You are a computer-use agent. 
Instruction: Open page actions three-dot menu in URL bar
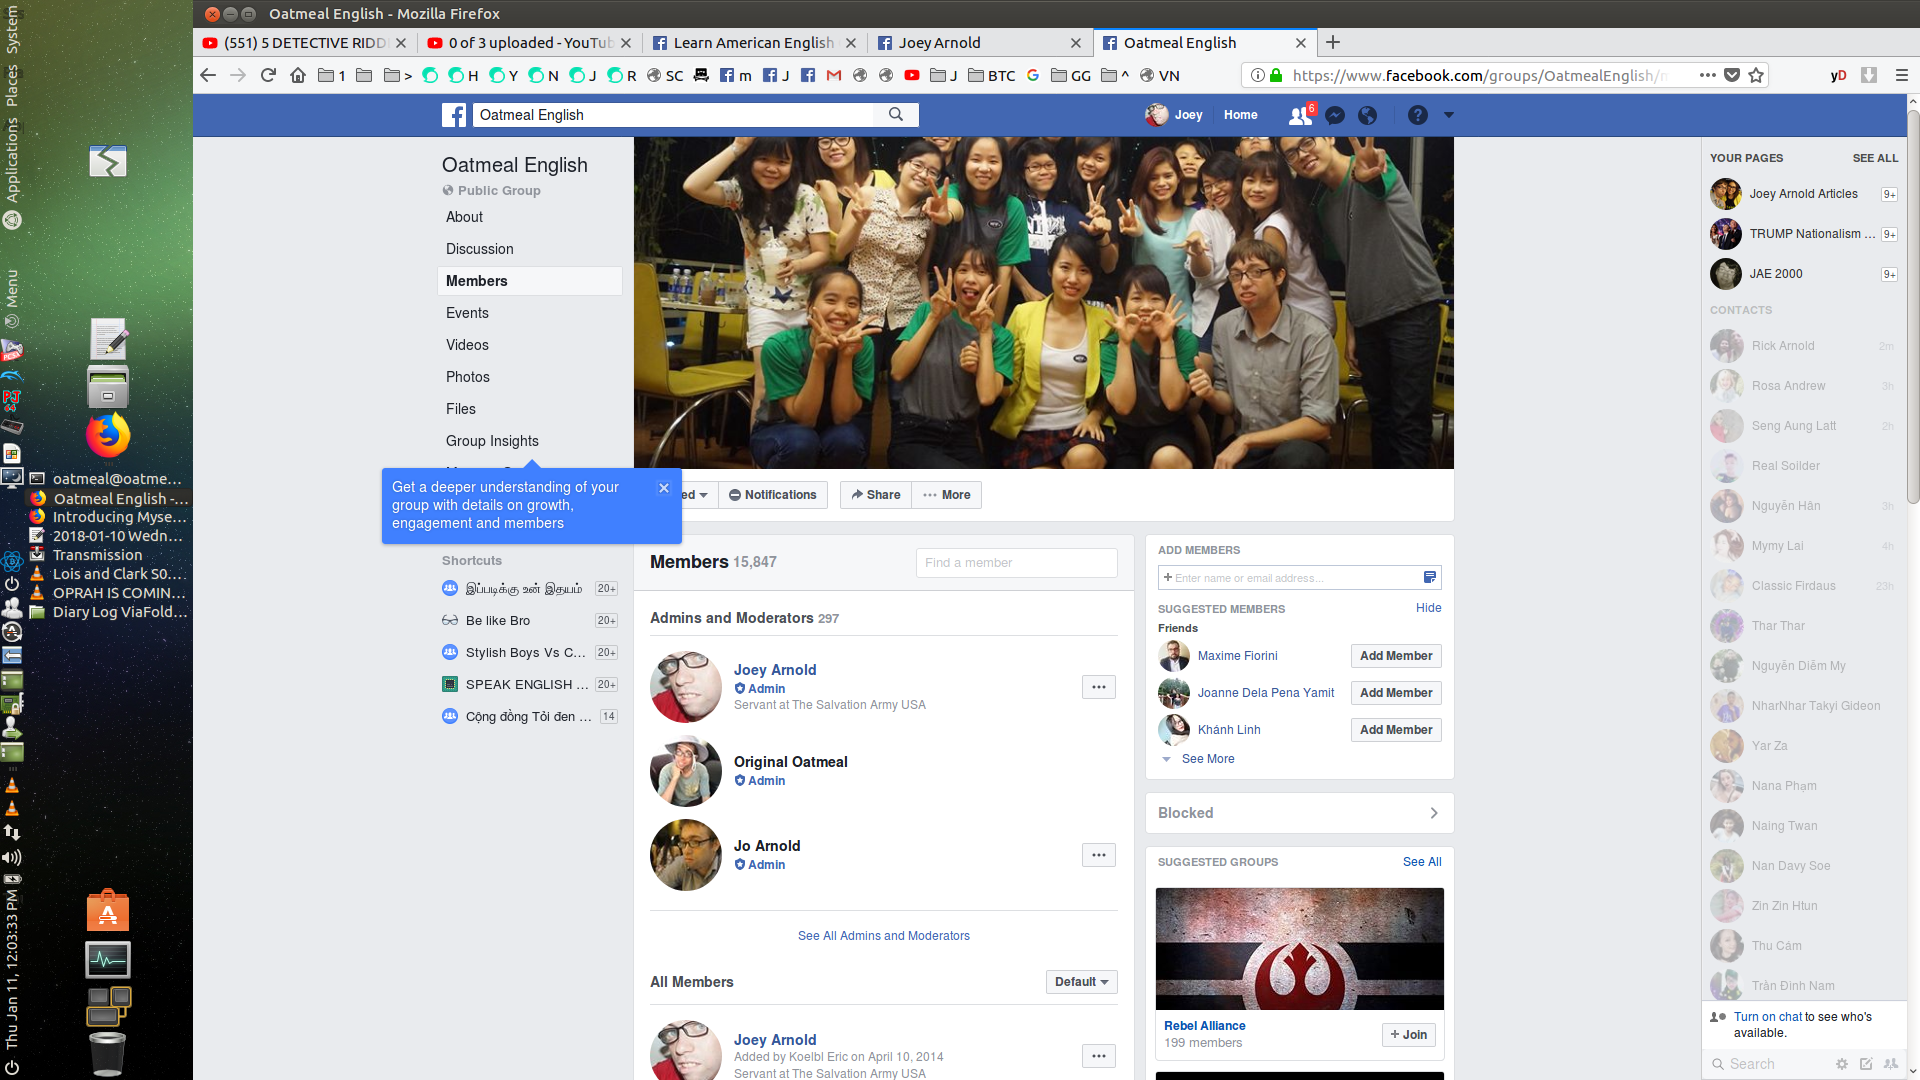(1707, 75)
